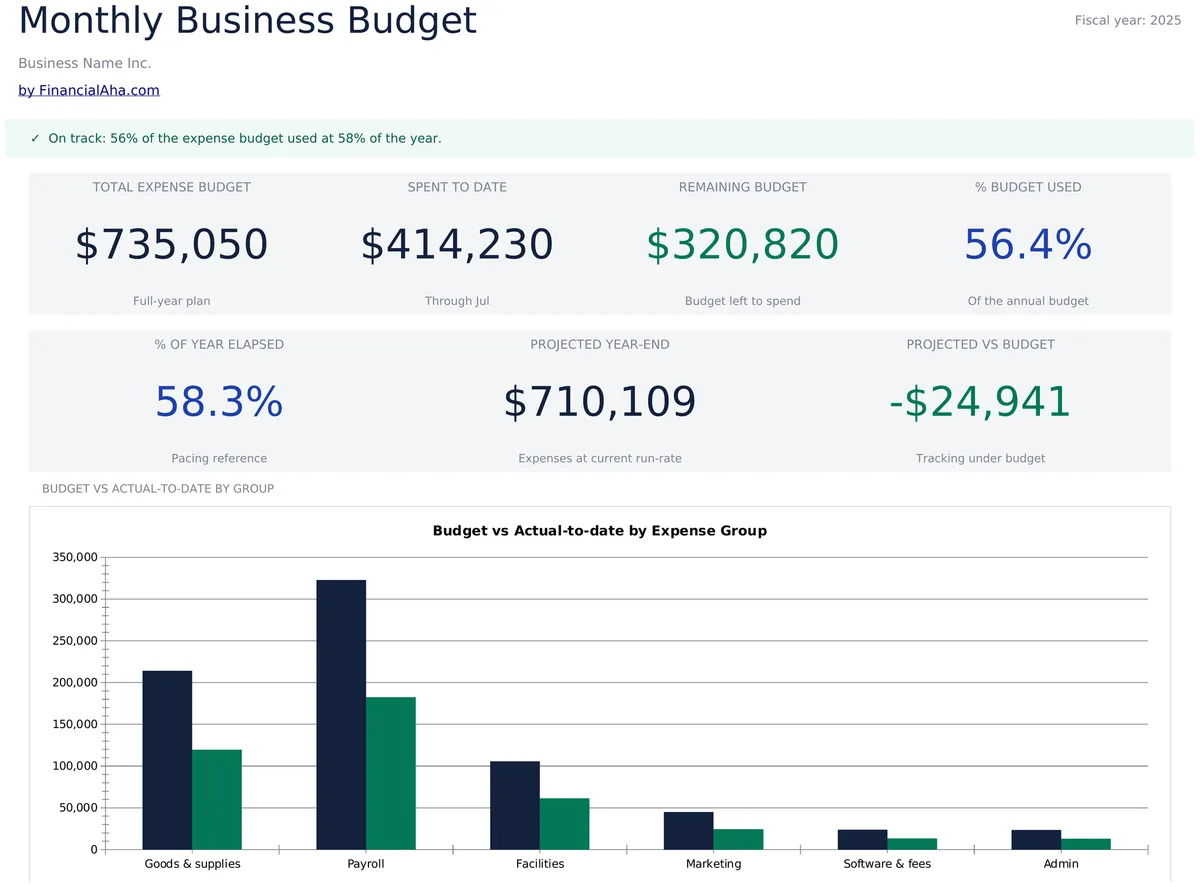The height and width of the screenshot is (887, 1200).
Task: Click the 150,000 y-axis label
Action: click(x=75, y=725)
